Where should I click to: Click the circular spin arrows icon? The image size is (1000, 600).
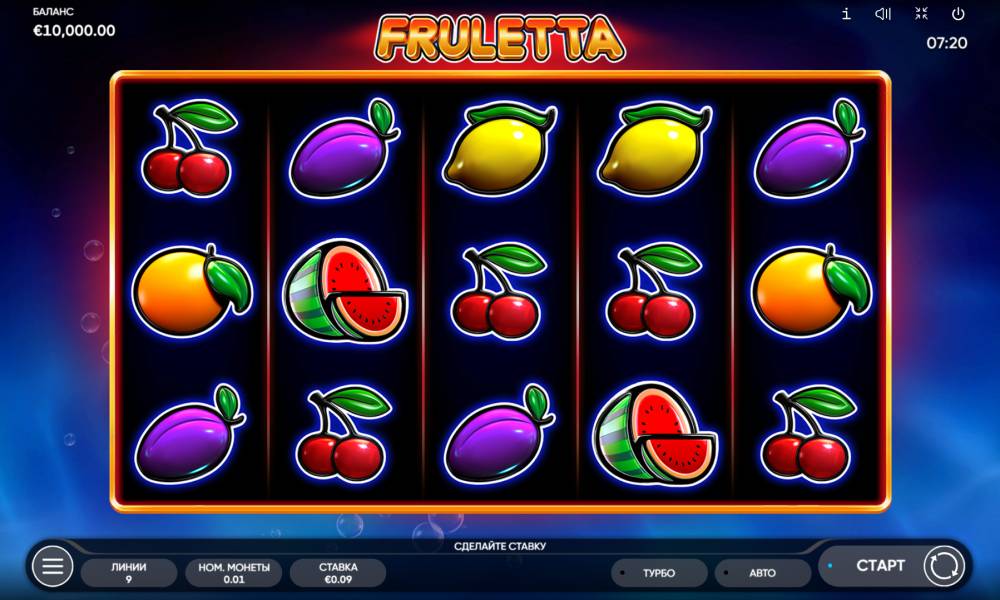tap(944, 566)
